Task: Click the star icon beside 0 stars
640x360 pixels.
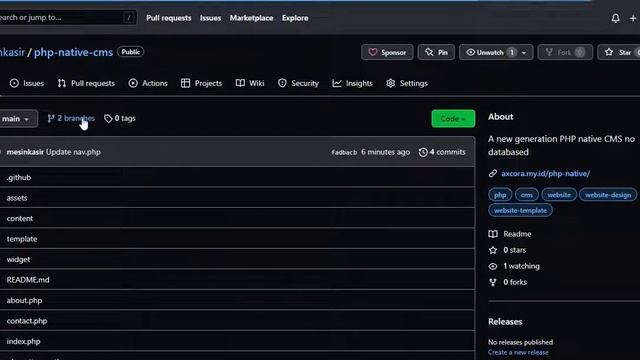Action: 493,250
